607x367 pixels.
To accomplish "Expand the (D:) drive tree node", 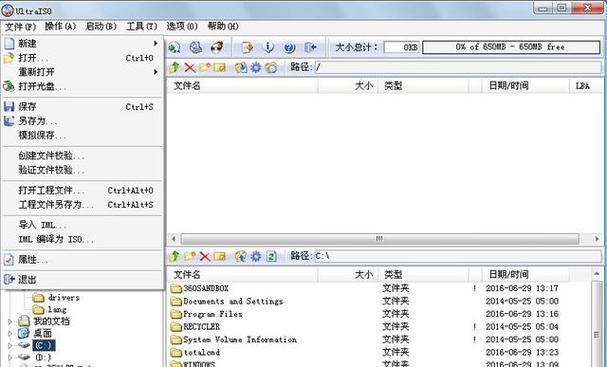I will coord(10,357).
